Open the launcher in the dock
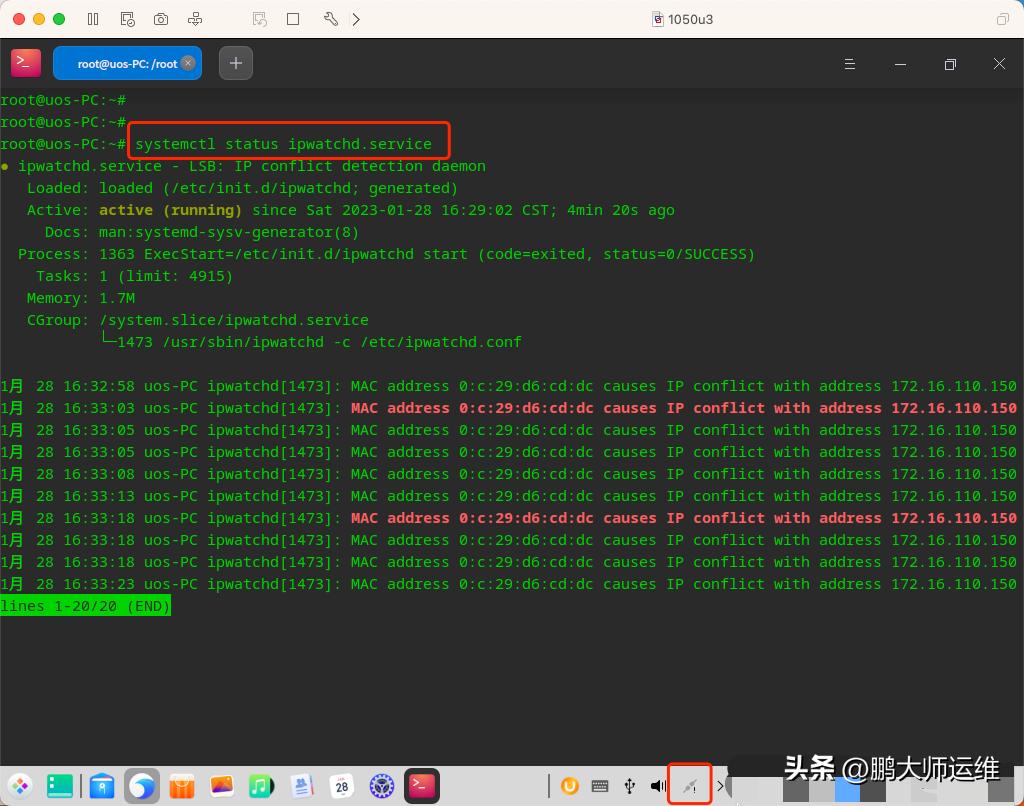Screen dimensions: 1024x806 (20, 786)
